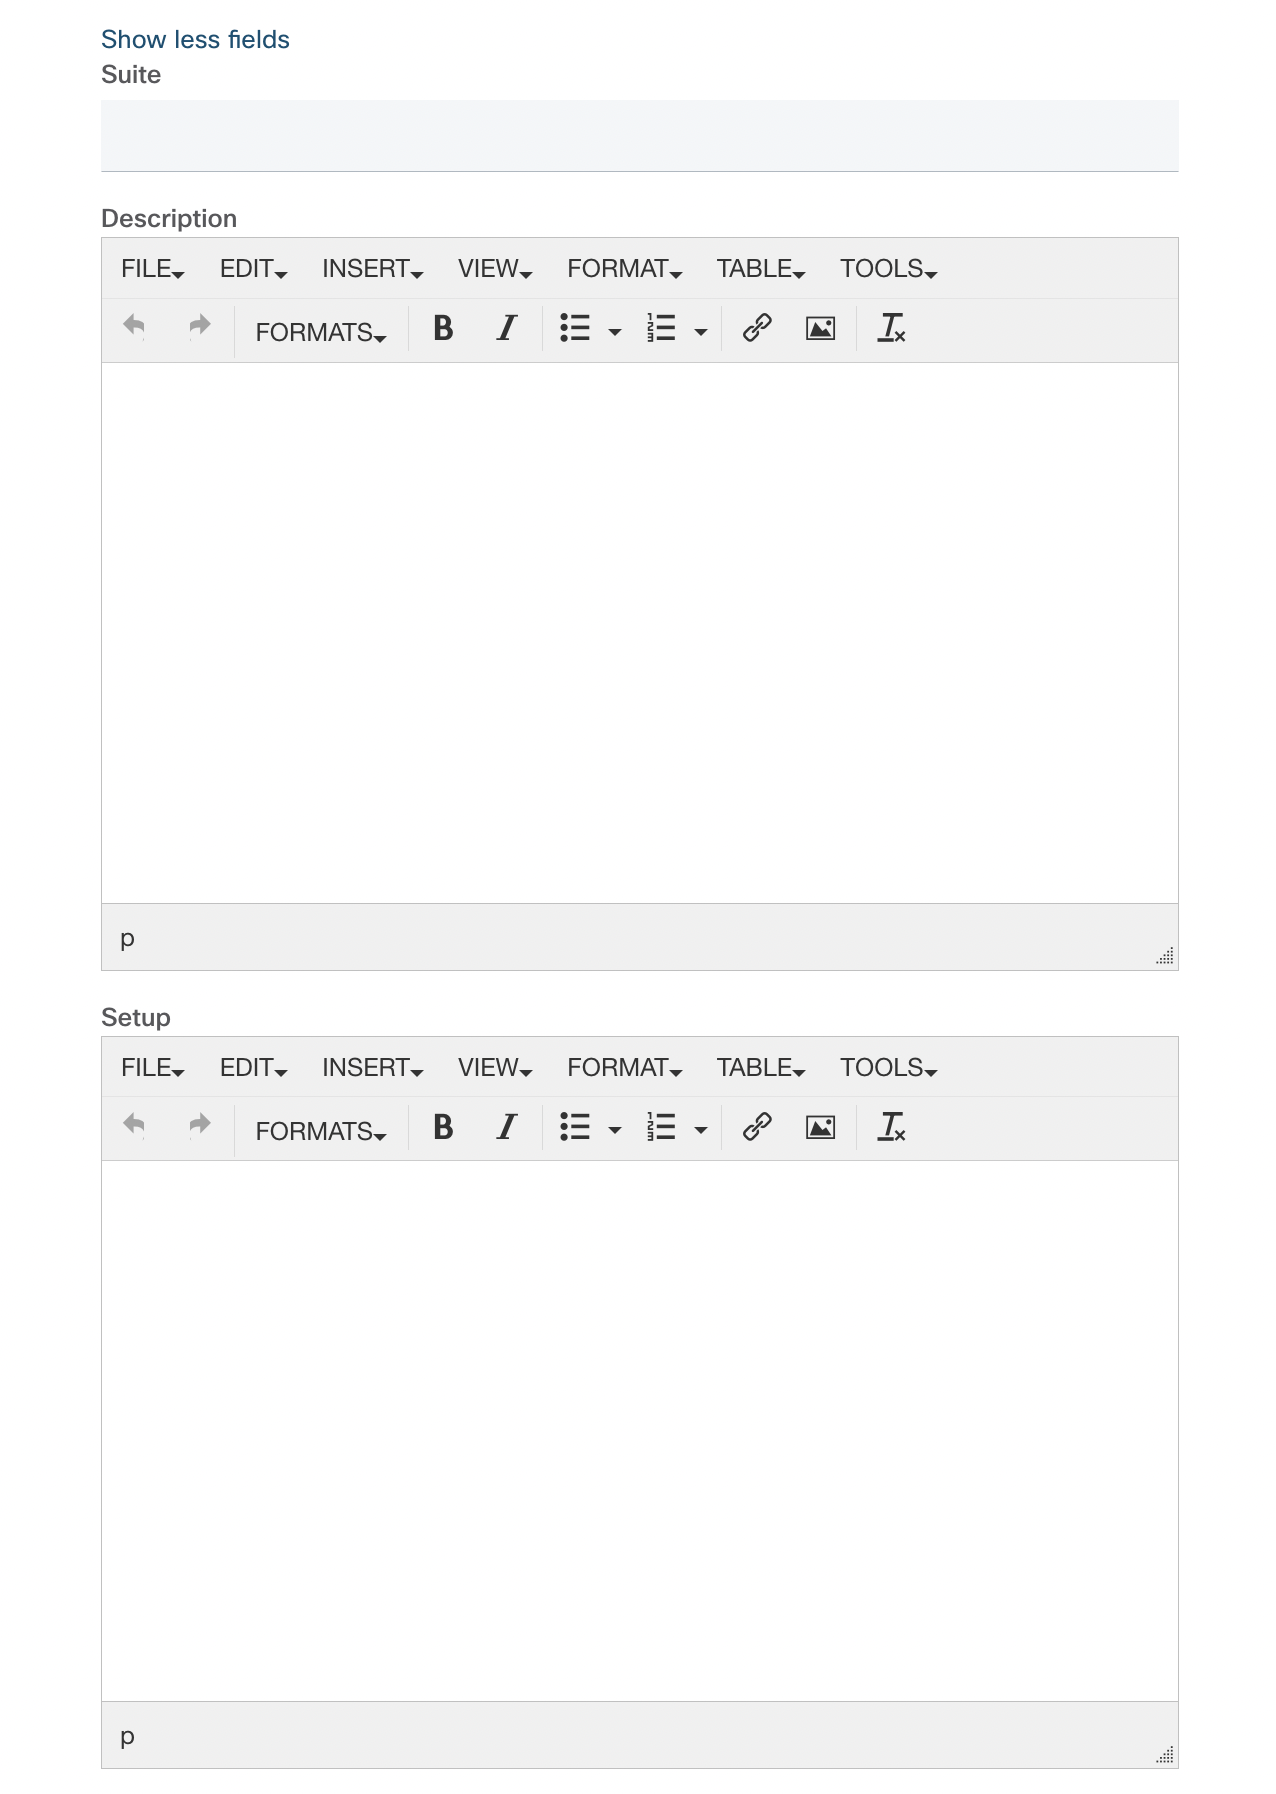The image size is (1276, 1794).
Task: Clear formatting in the Description editor
Action: (891, 328)
